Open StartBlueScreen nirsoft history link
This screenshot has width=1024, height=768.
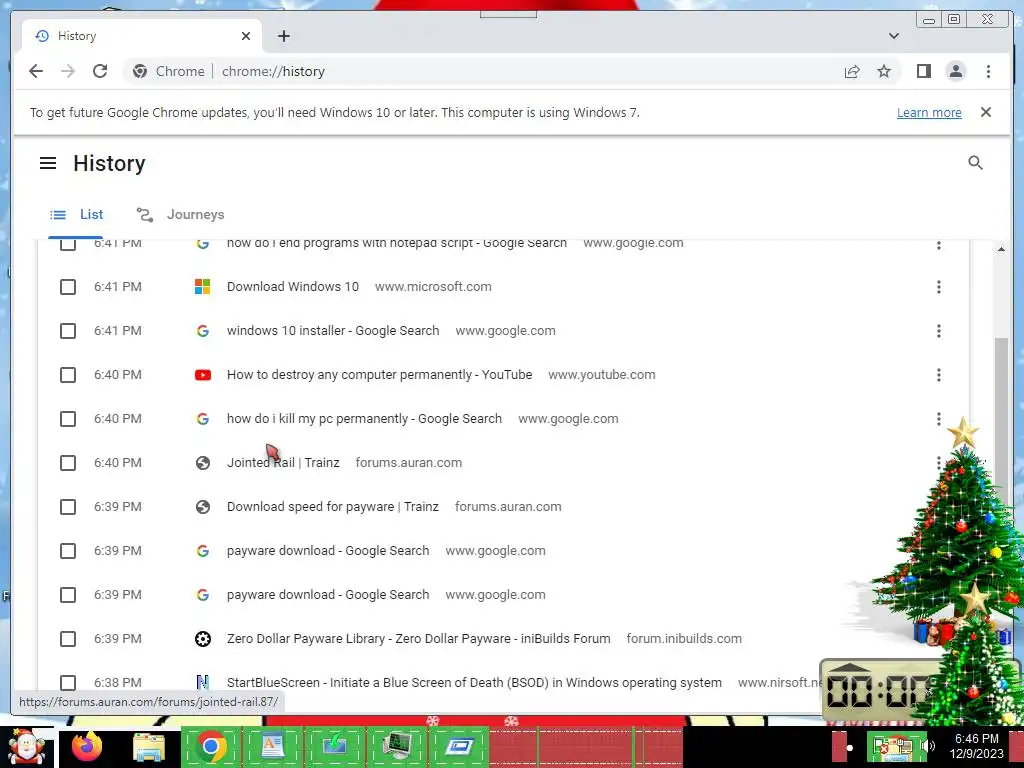474,682
